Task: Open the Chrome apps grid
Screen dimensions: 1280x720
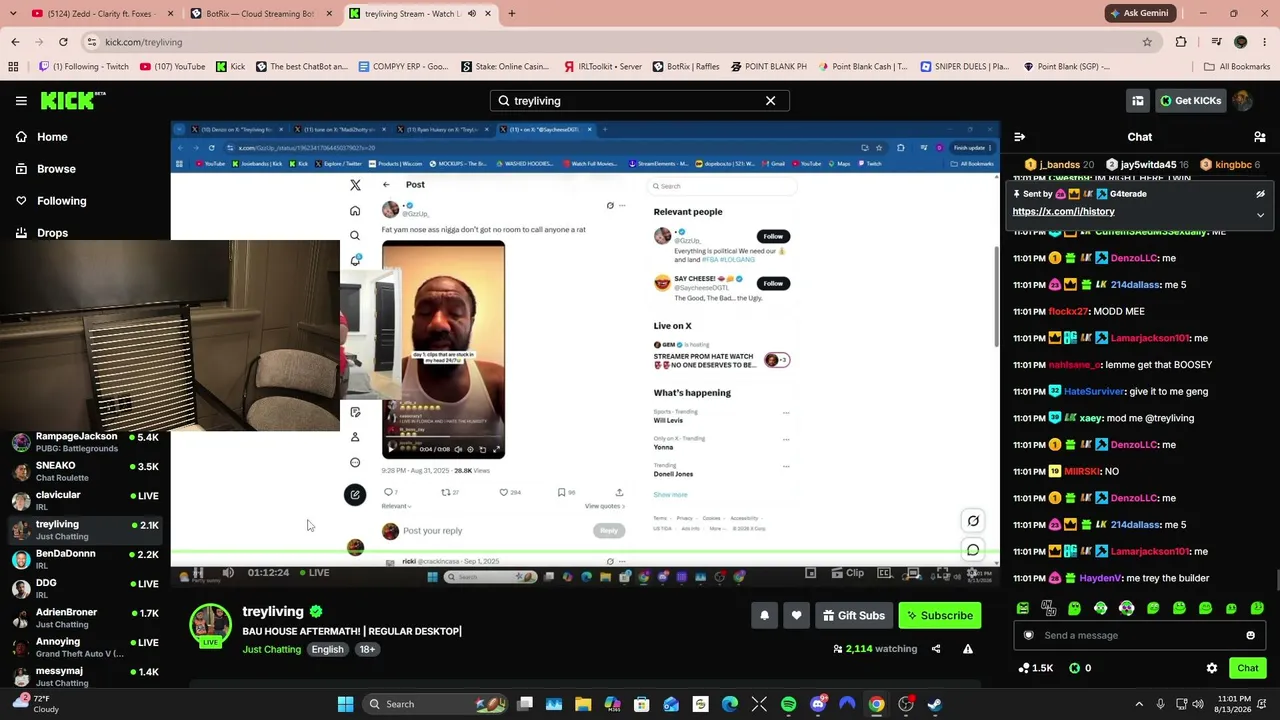Action: pos(13,67)
